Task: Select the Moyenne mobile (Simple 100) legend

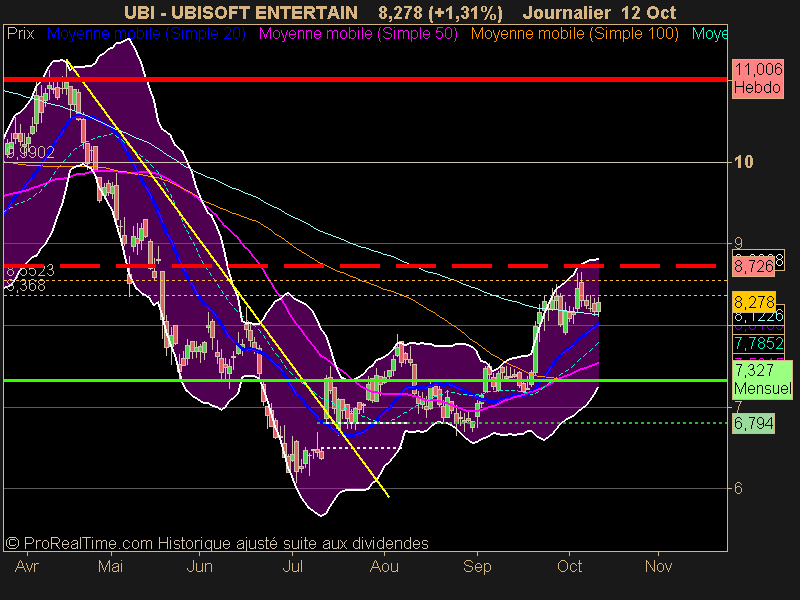Action: click(574, 34)
